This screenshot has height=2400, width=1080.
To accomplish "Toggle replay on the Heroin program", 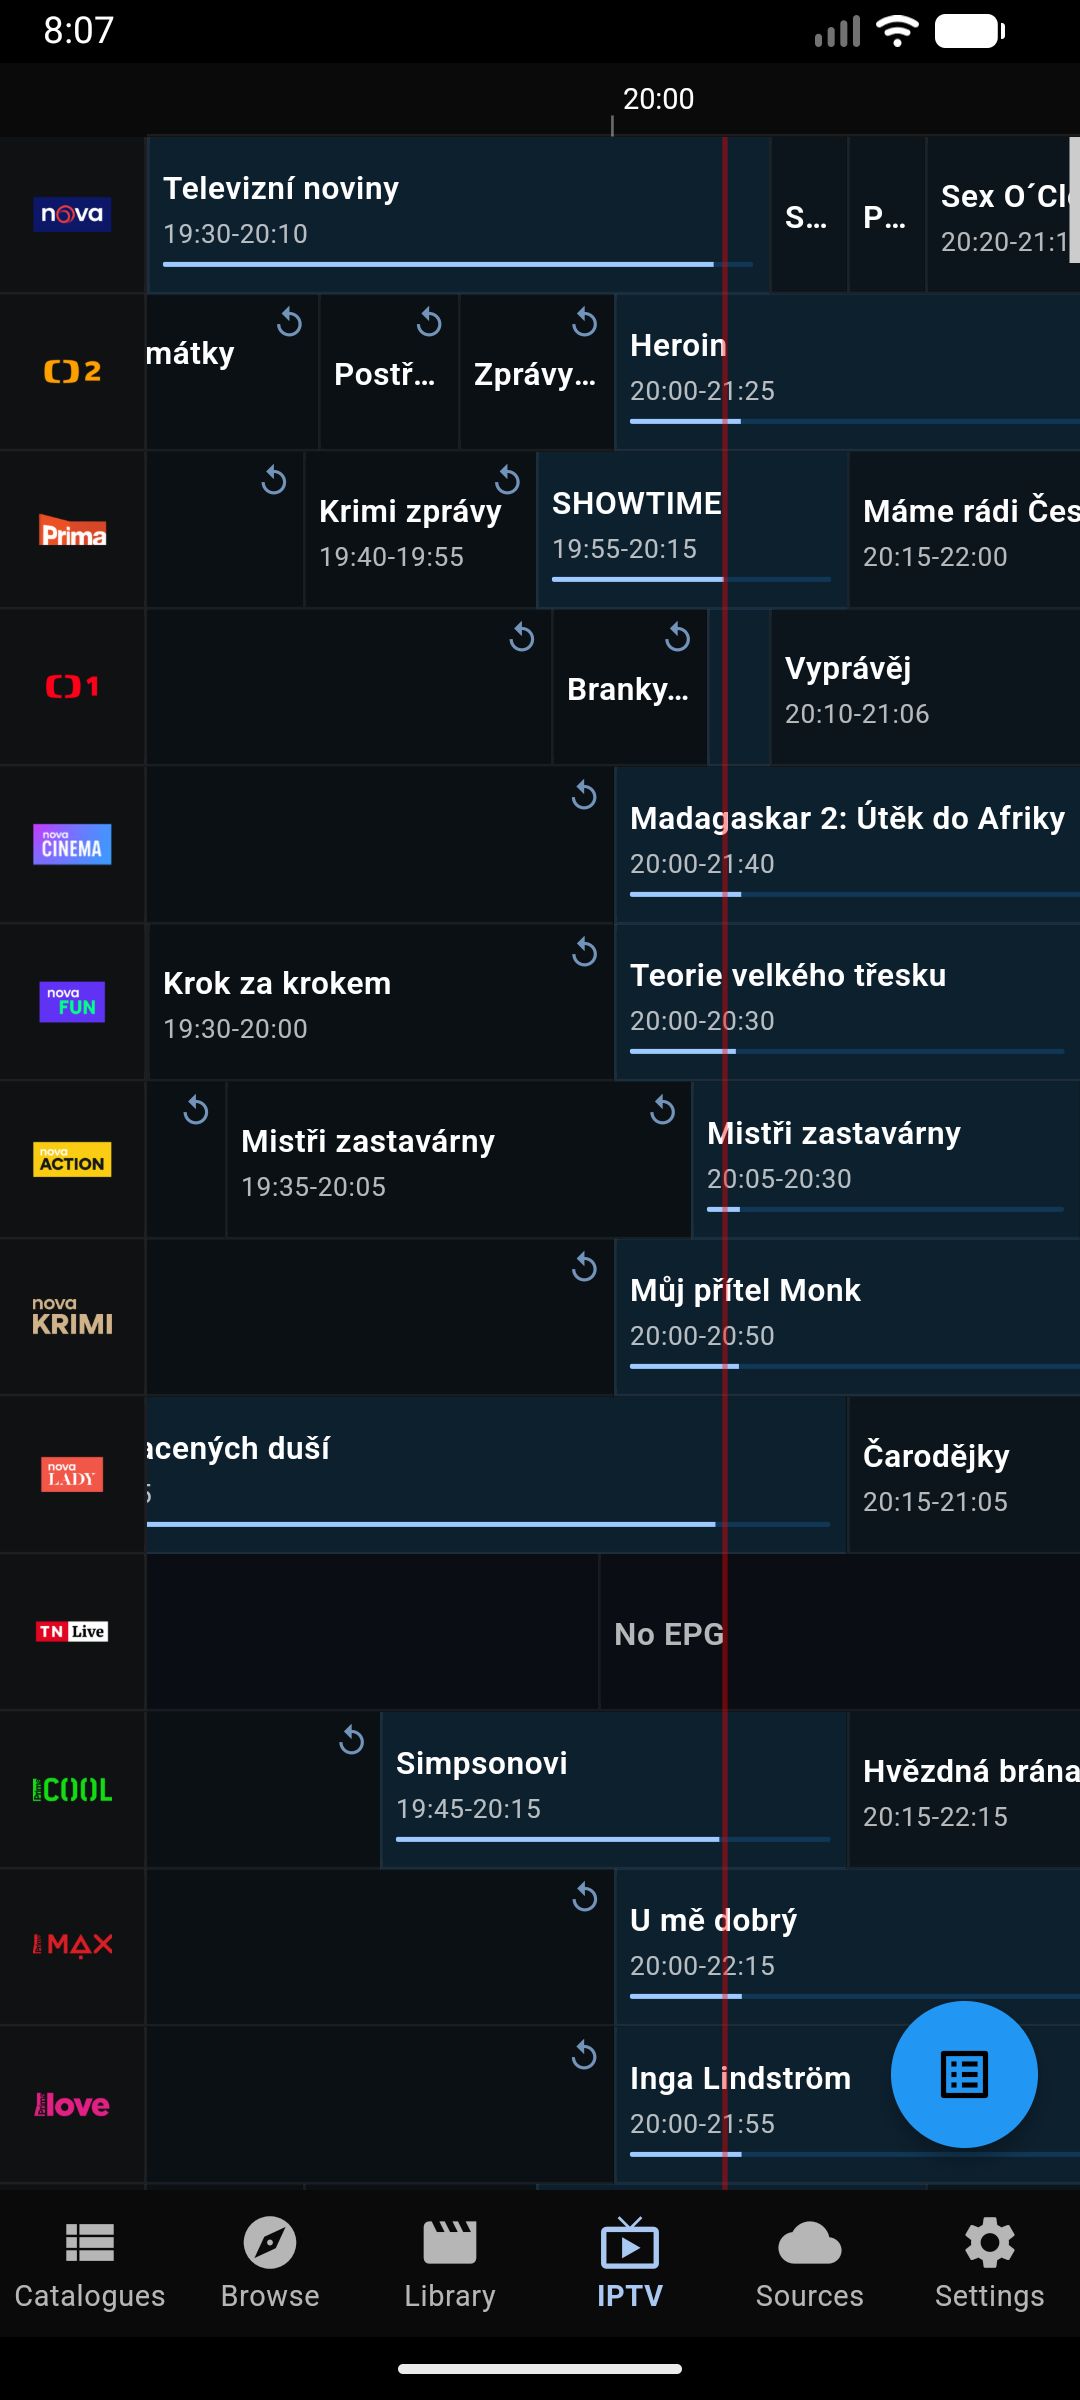I will [583, 322].
